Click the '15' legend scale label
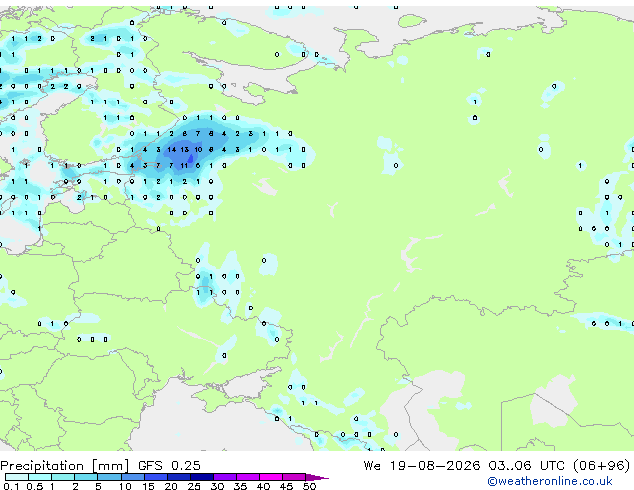 148,486
